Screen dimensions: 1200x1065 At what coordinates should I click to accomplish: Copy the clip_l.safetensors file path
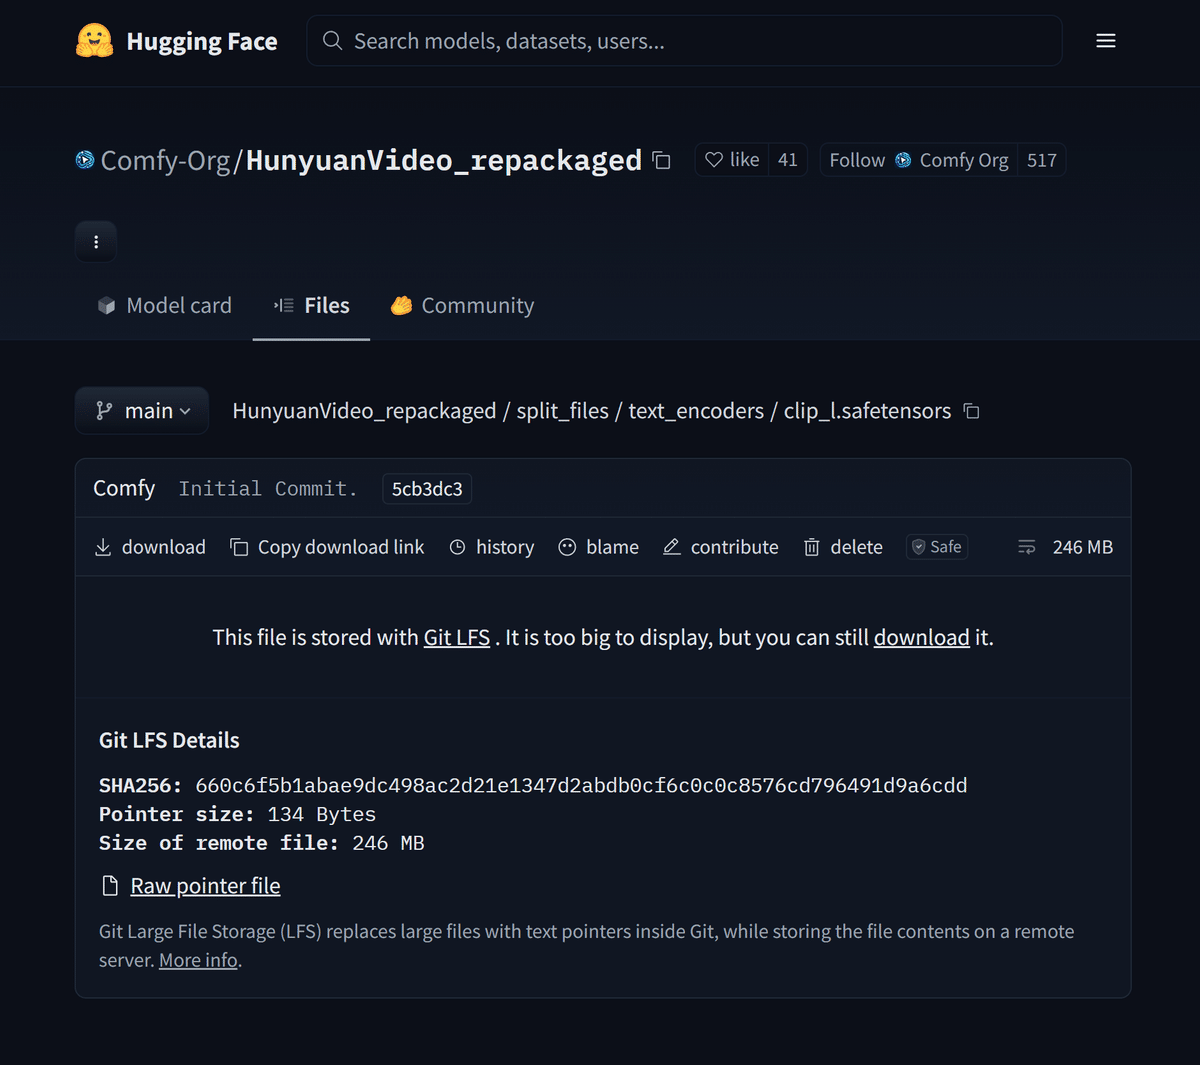971,411
